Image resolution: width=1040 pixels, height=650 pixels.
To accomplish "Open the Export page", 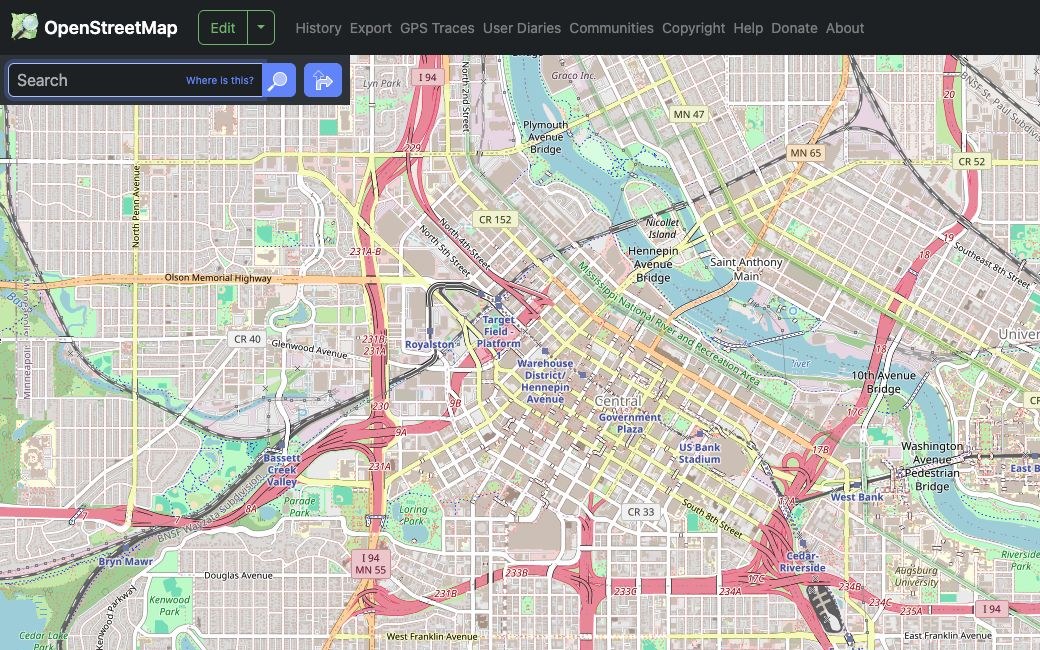I will (x=371, y=28).
